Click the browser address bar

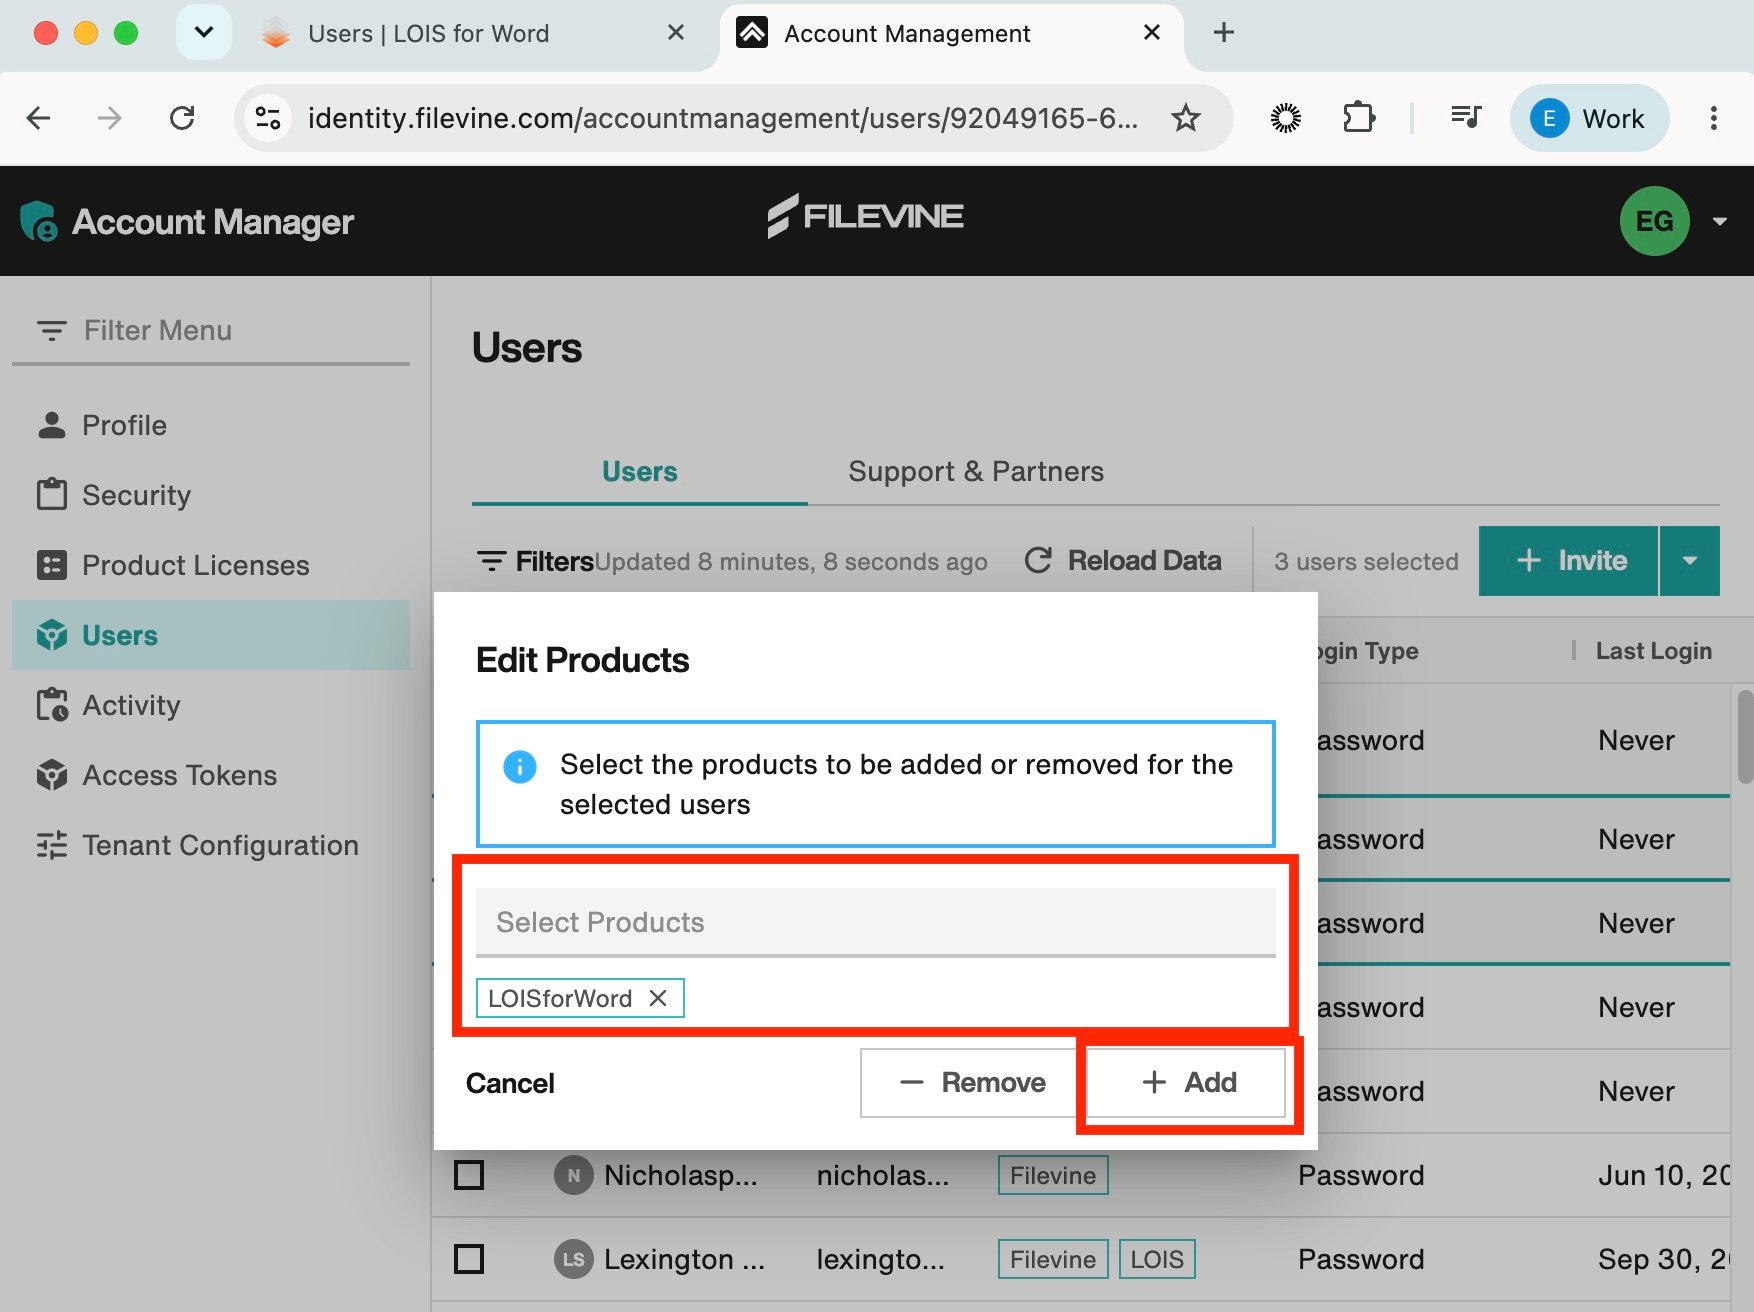click(x=722, y=118)
